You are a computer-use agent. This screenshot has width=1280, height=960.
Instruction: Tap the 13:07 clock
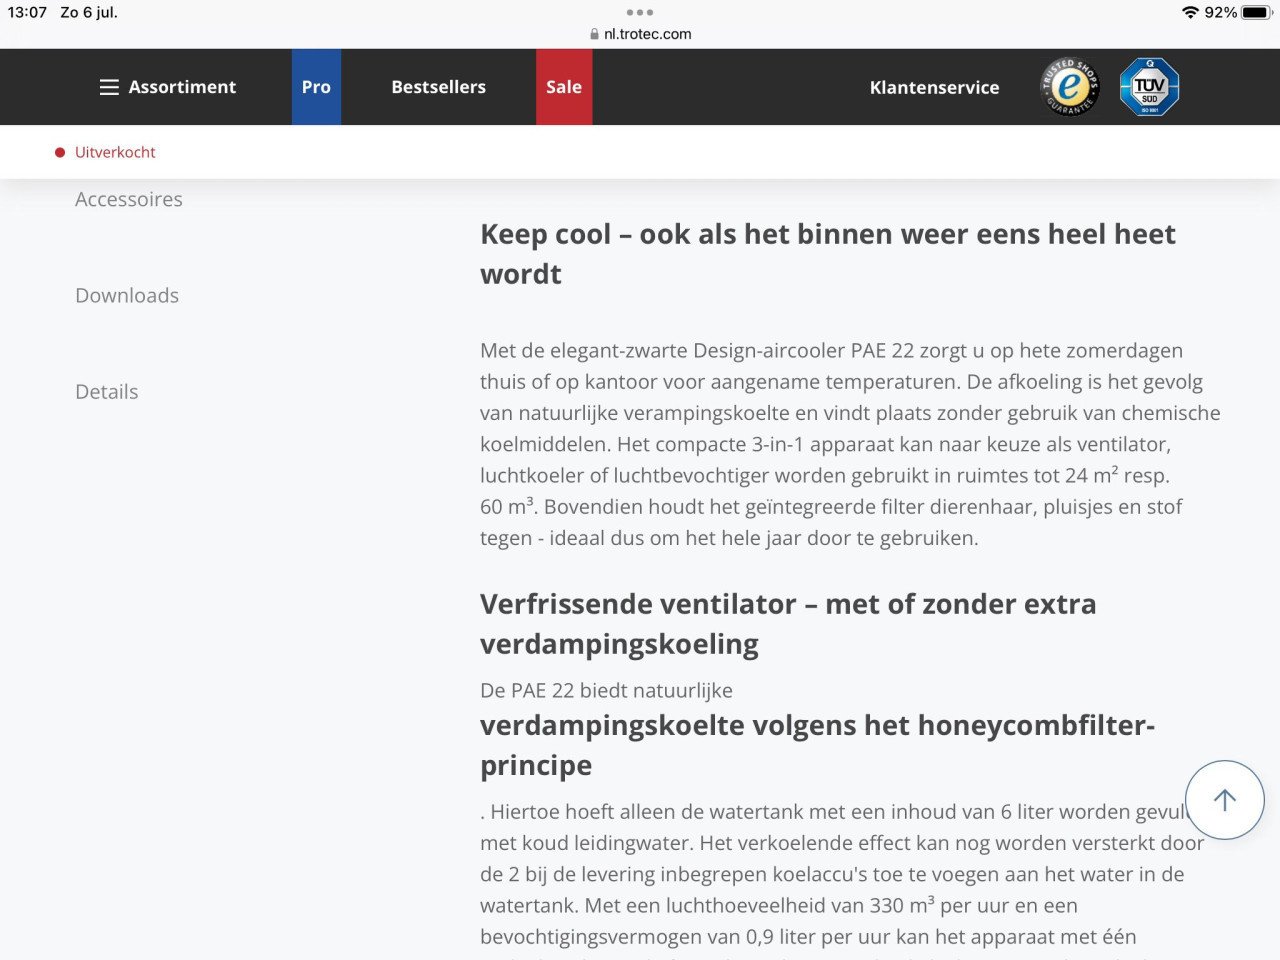pos(27,12)
